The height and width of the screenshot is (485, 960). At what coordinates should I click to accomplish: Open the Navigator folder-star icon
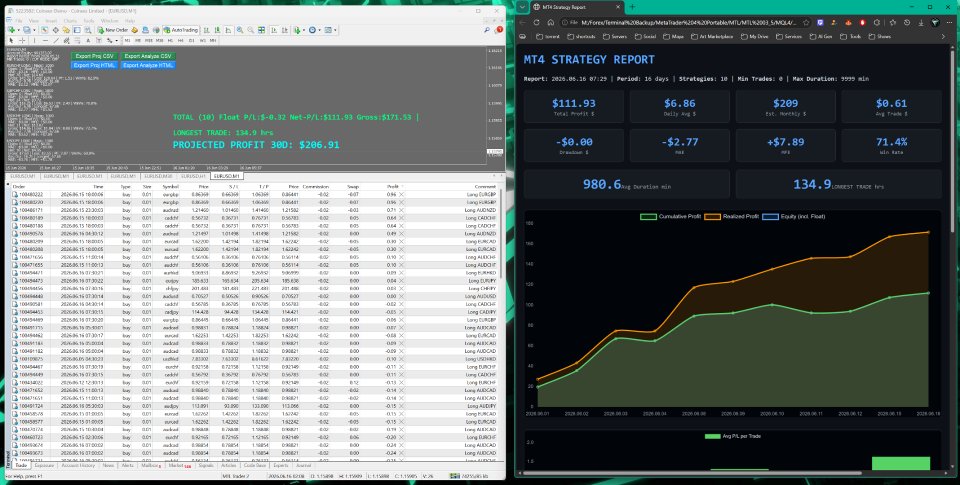(66, 30)
